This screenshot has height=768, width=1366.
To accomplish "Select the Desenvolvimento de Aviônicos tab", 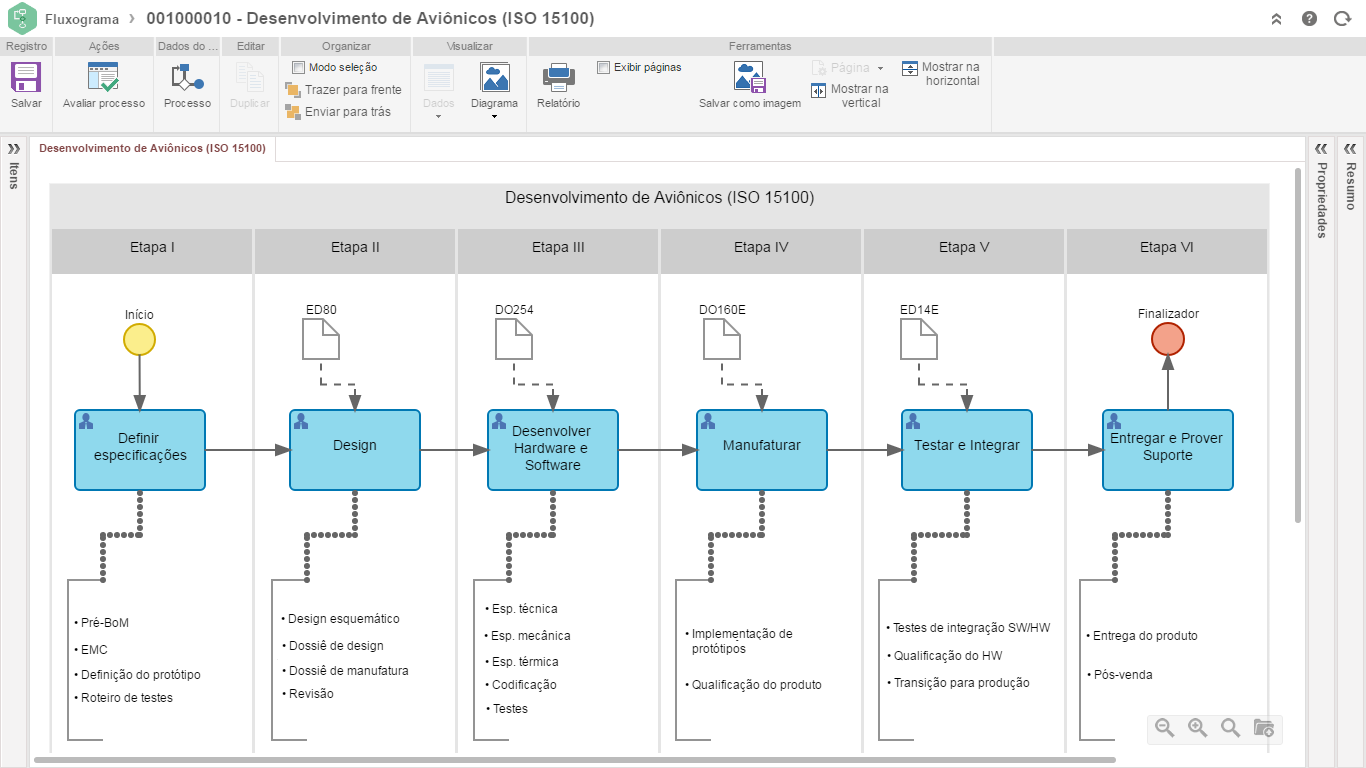I will pos(152,149).
